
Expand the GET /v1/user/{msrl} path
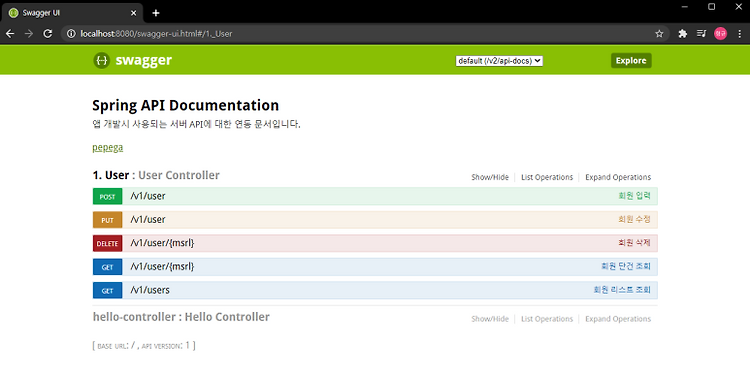(162, 266)
